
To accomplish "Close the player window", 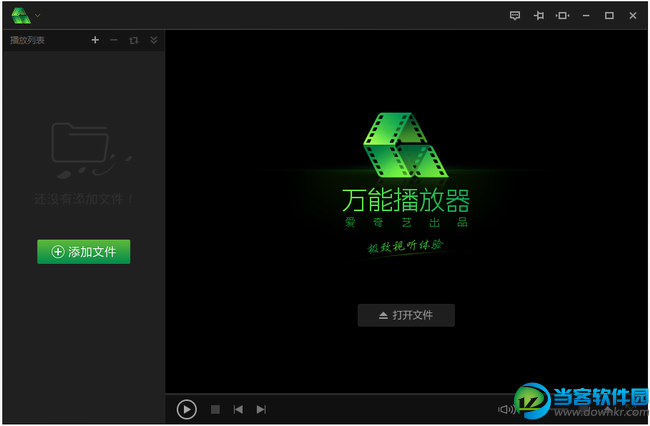I will (633, 16).
